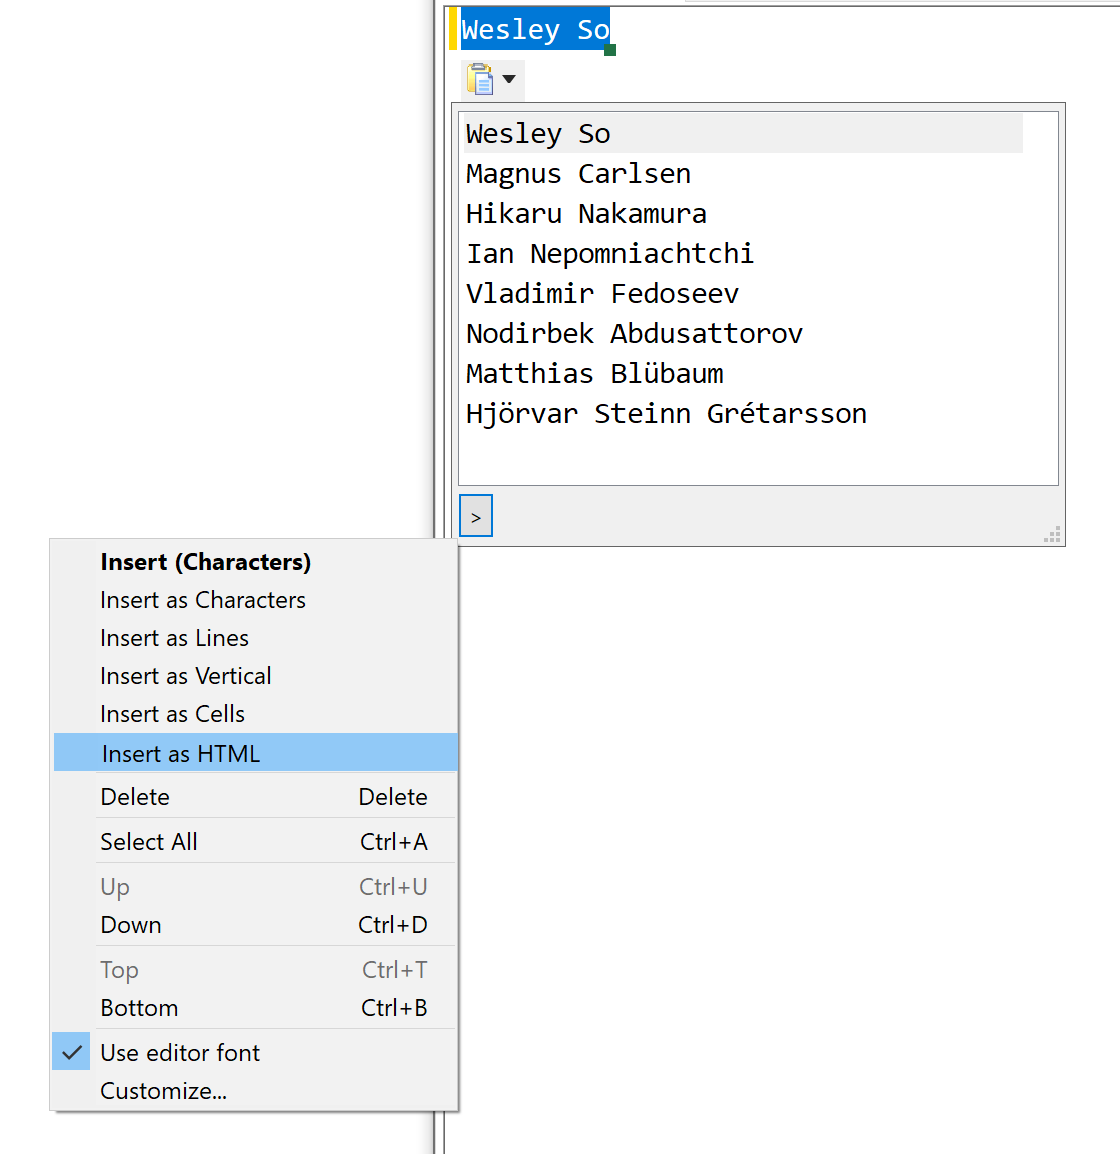Choose Insert as HTML
1120x1154 pixels.
pyautogui.click(x=255, y=753)
